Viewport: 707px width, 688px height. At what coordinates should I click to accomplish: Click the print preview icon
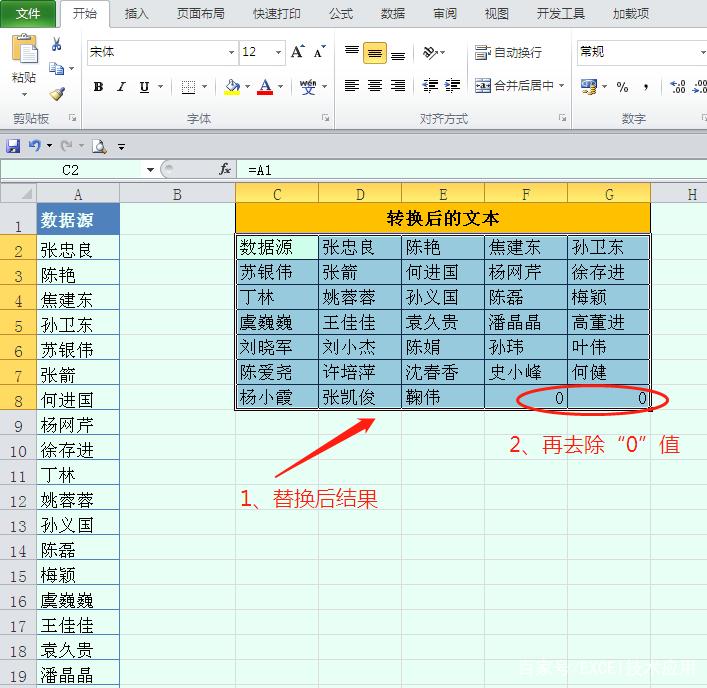(99, 146)
